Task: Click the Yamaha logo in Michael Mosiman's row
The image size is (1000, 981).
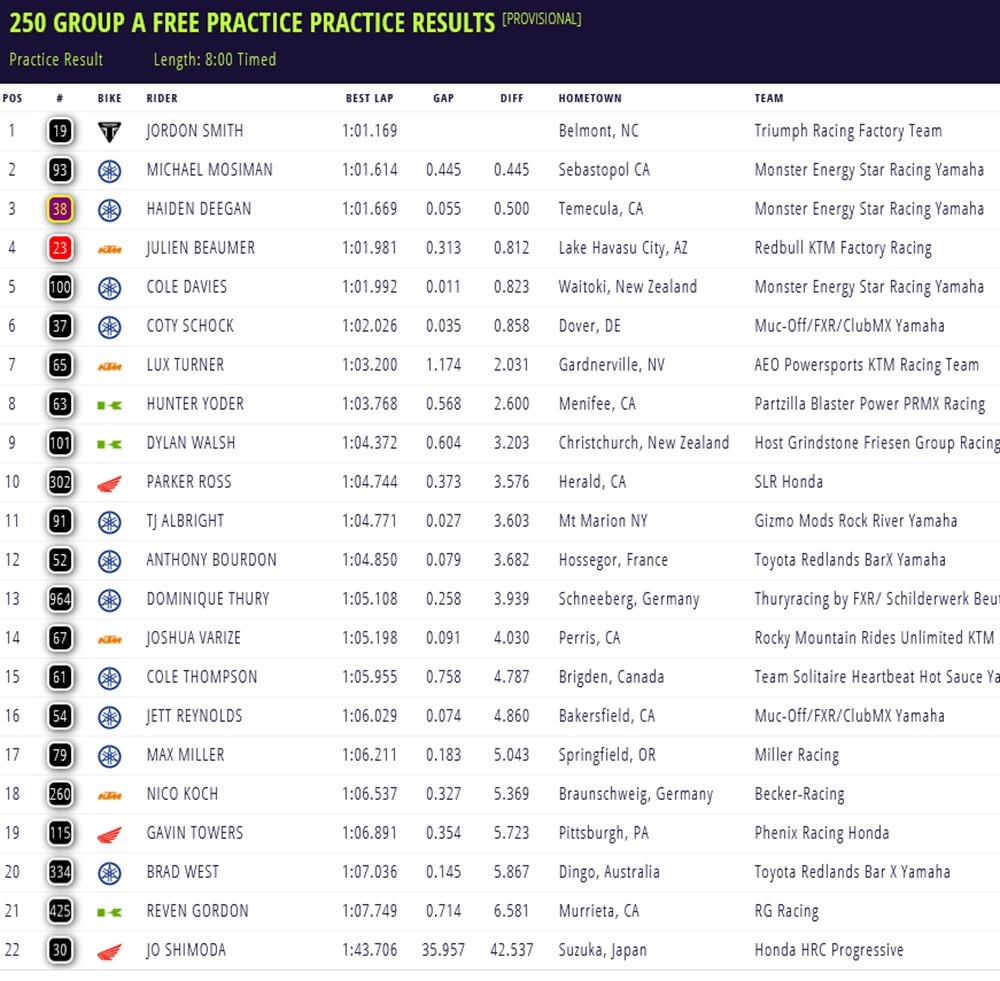Action: click(109, 170)
